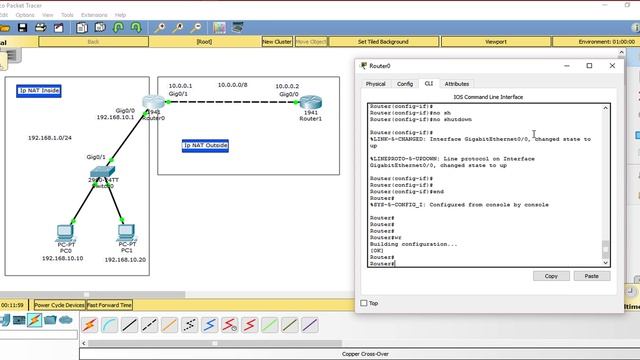Click the Zoom Reset magnifier icon
The image size is (640, 360).
click(178, 28)
